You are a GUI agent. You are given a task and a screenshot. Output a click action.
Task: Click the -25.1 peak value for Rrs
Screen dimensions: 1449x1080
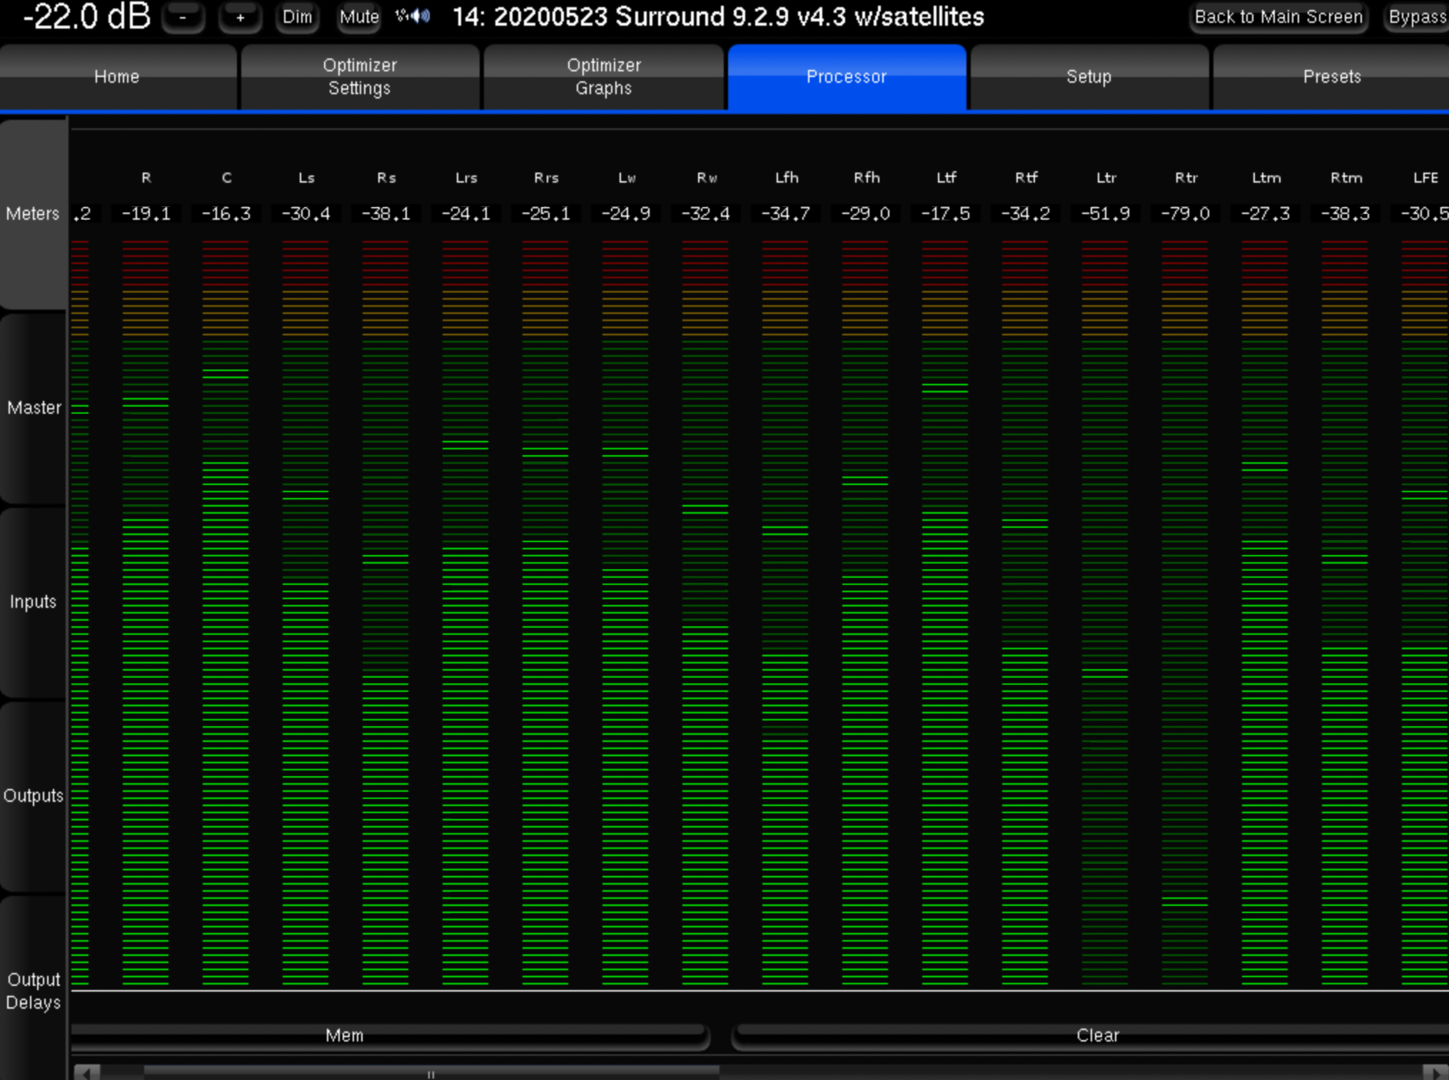tap(546, 214)
